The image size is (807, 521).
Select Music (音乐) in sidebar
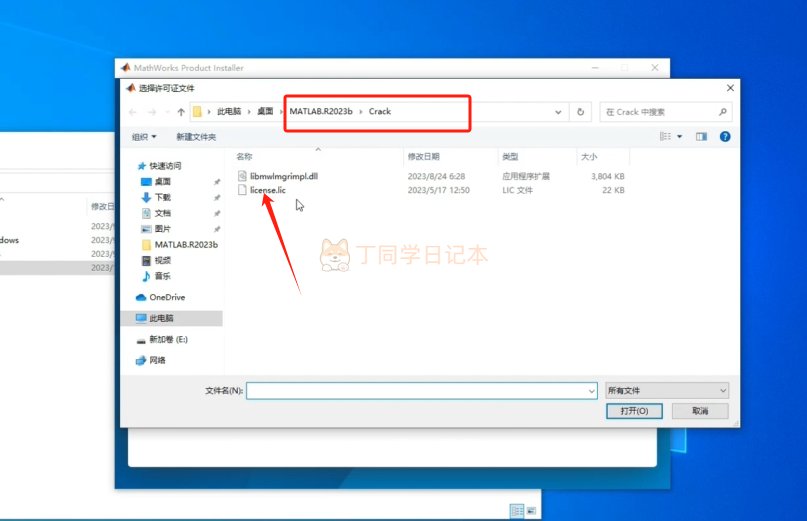point(163,276)
